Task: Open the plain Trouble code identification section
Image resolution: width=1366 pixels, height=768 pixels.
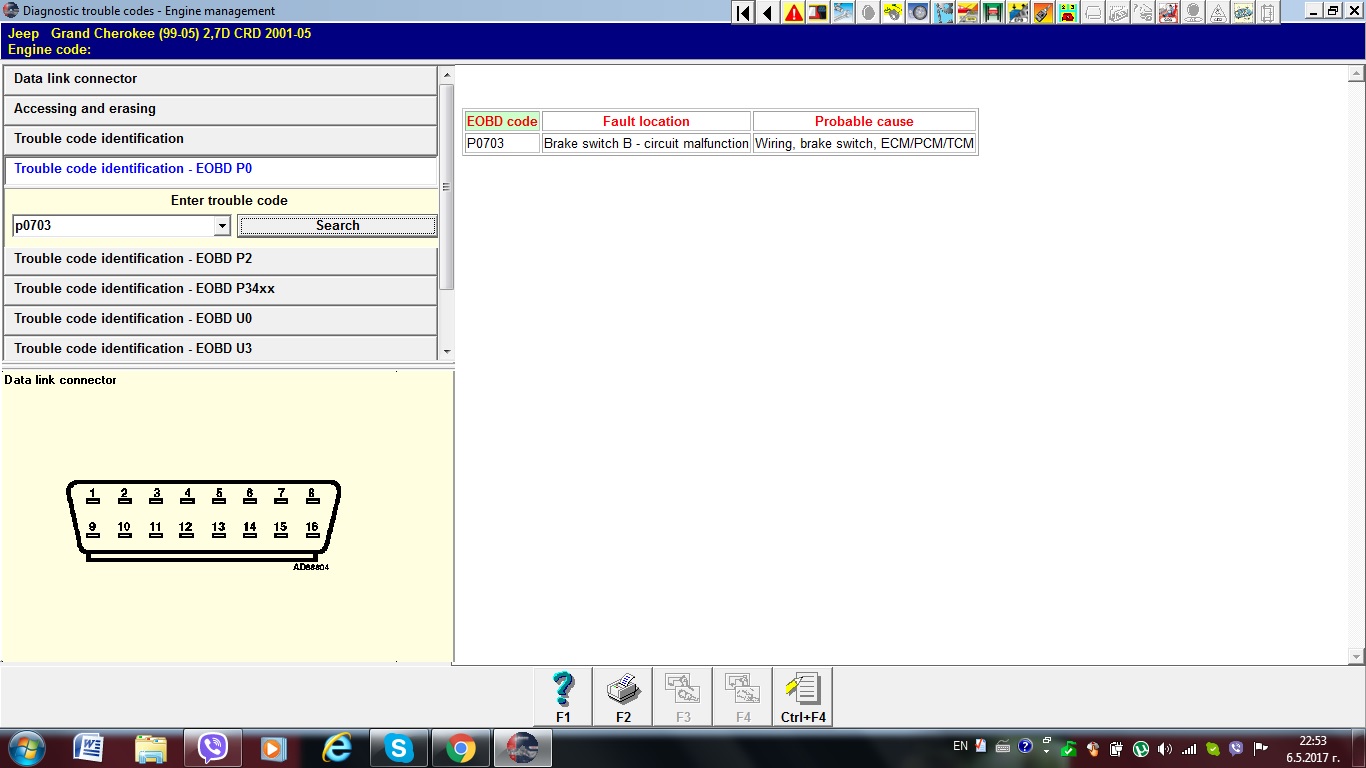Action: point(220,139)
